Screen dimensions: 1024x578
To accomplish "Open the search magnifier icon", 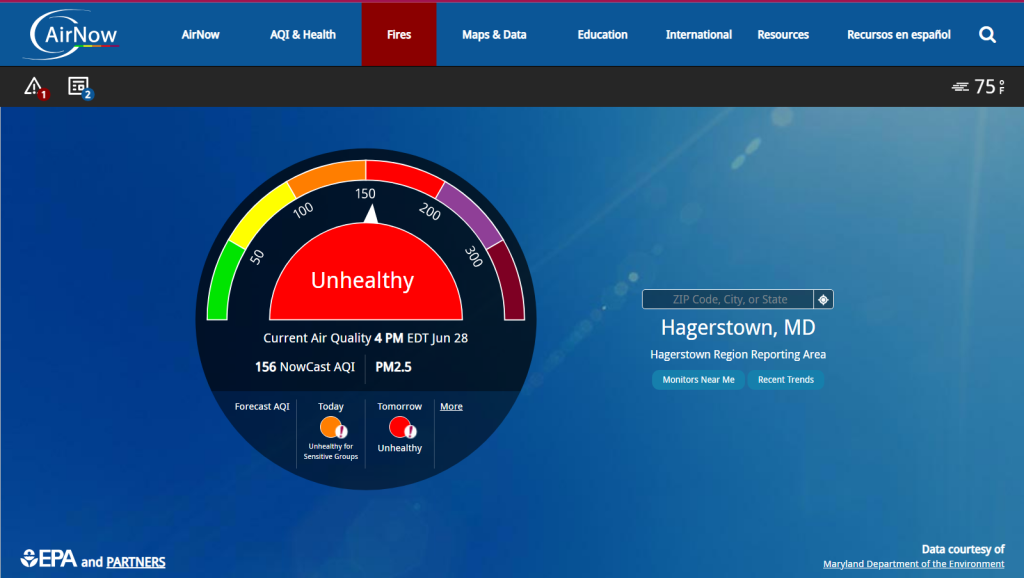I will pyautogui.click(x=987, y=35).
